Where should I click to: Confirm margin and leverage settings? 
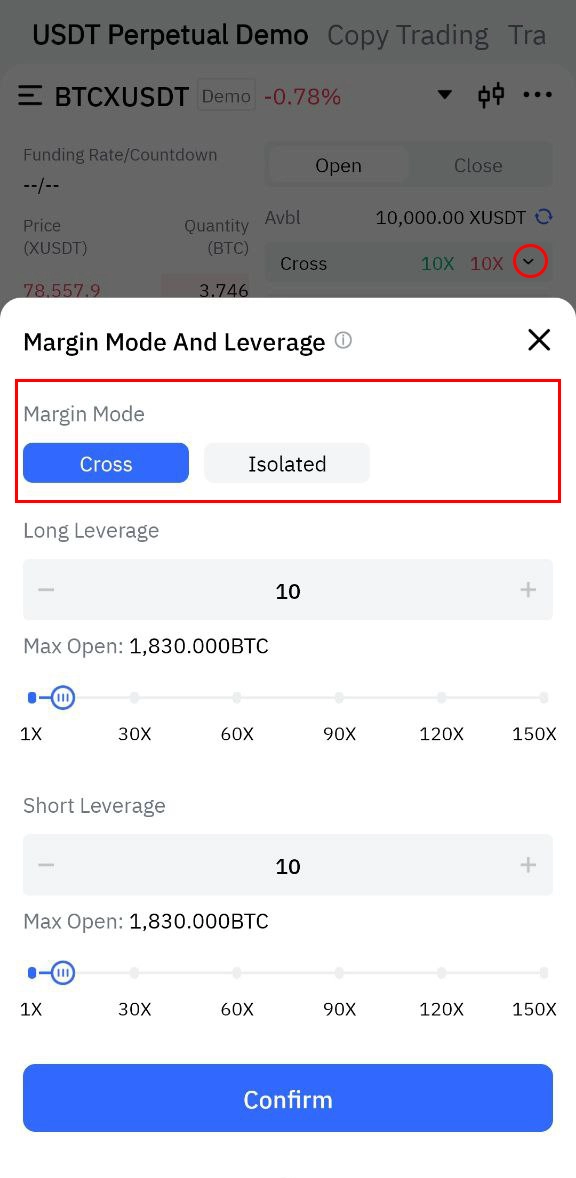[x=288, y=1098]
